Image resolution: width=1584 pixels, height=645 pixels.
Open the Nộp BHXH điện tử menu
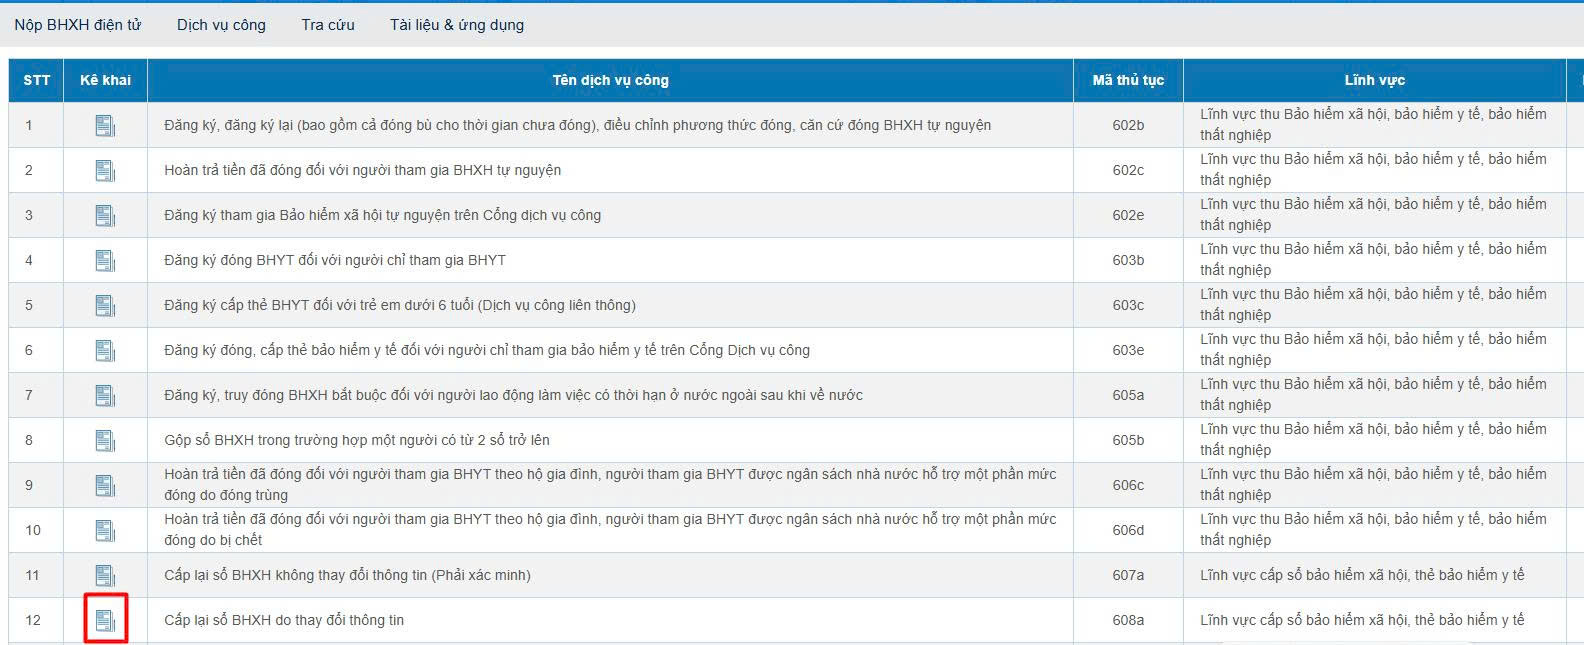click(78, 25)
